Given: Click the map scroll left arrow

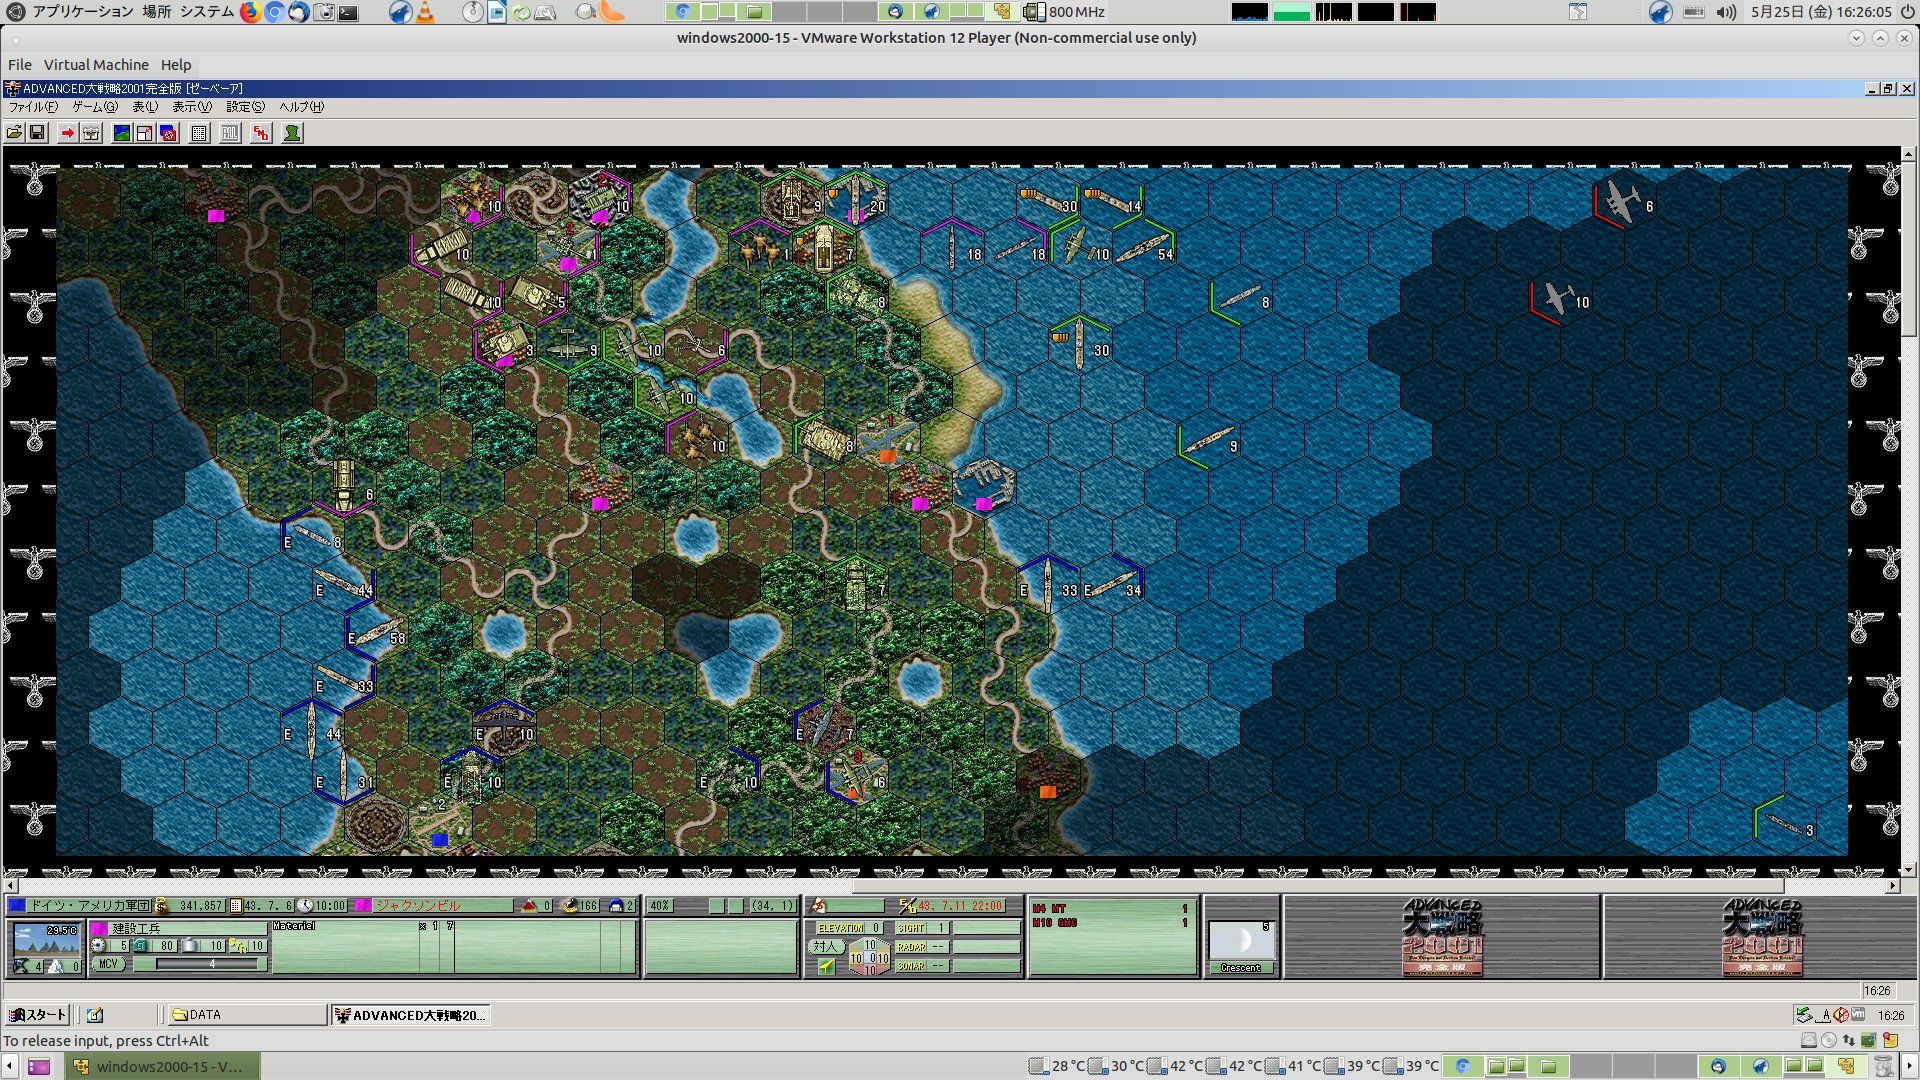Looking at the screenshot, I should [11, 886].
